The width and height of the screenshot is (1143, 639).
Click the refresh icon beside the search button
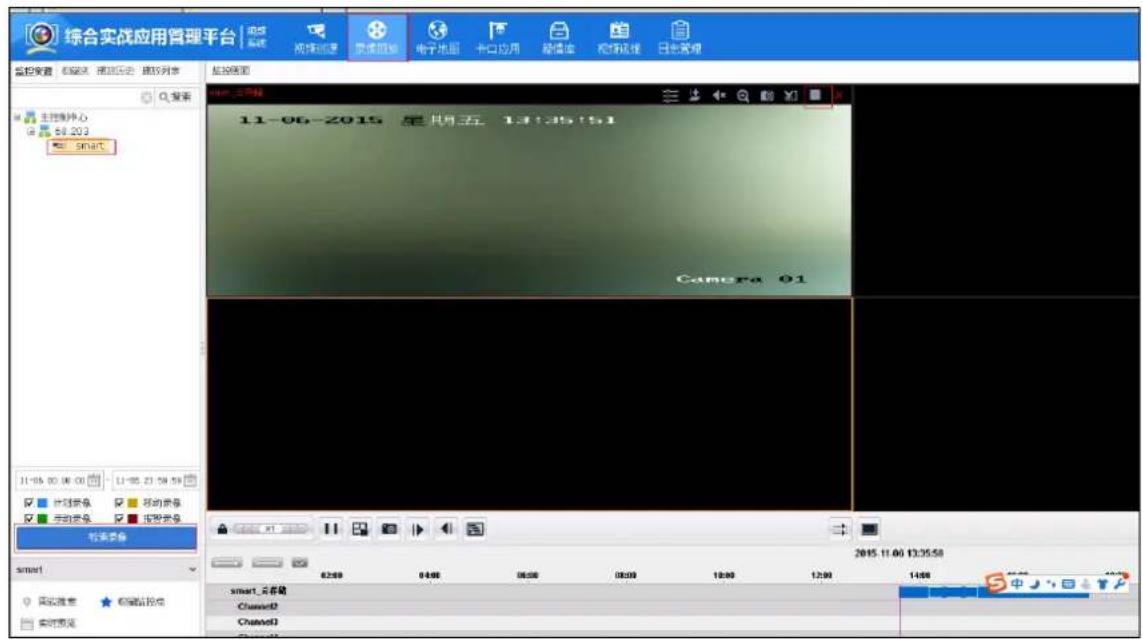(x=147, y=97)
